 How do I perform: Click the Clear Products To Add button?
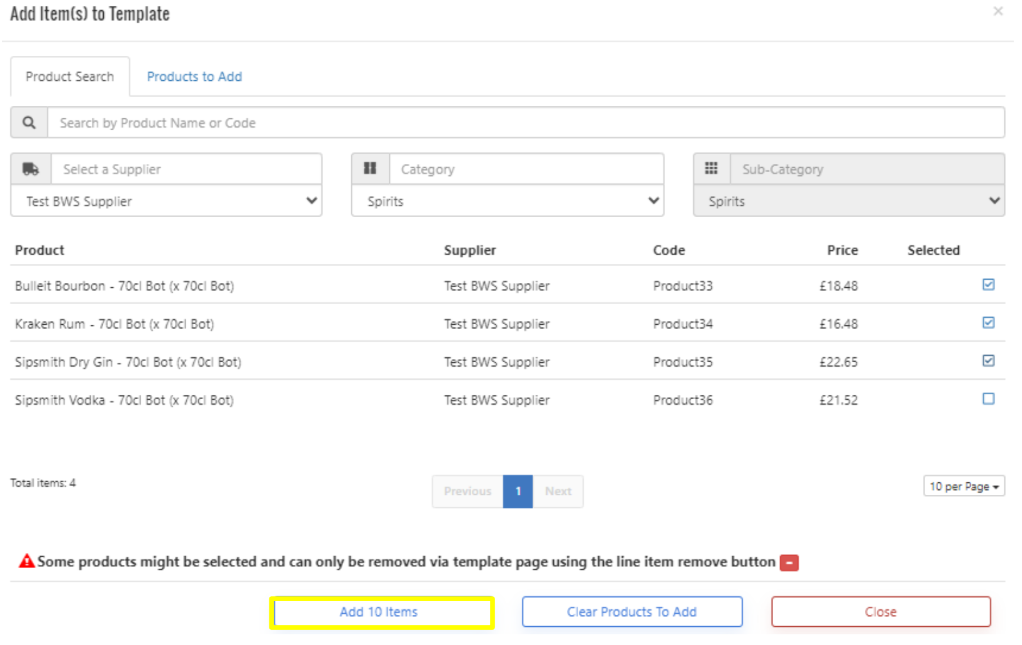631,612
